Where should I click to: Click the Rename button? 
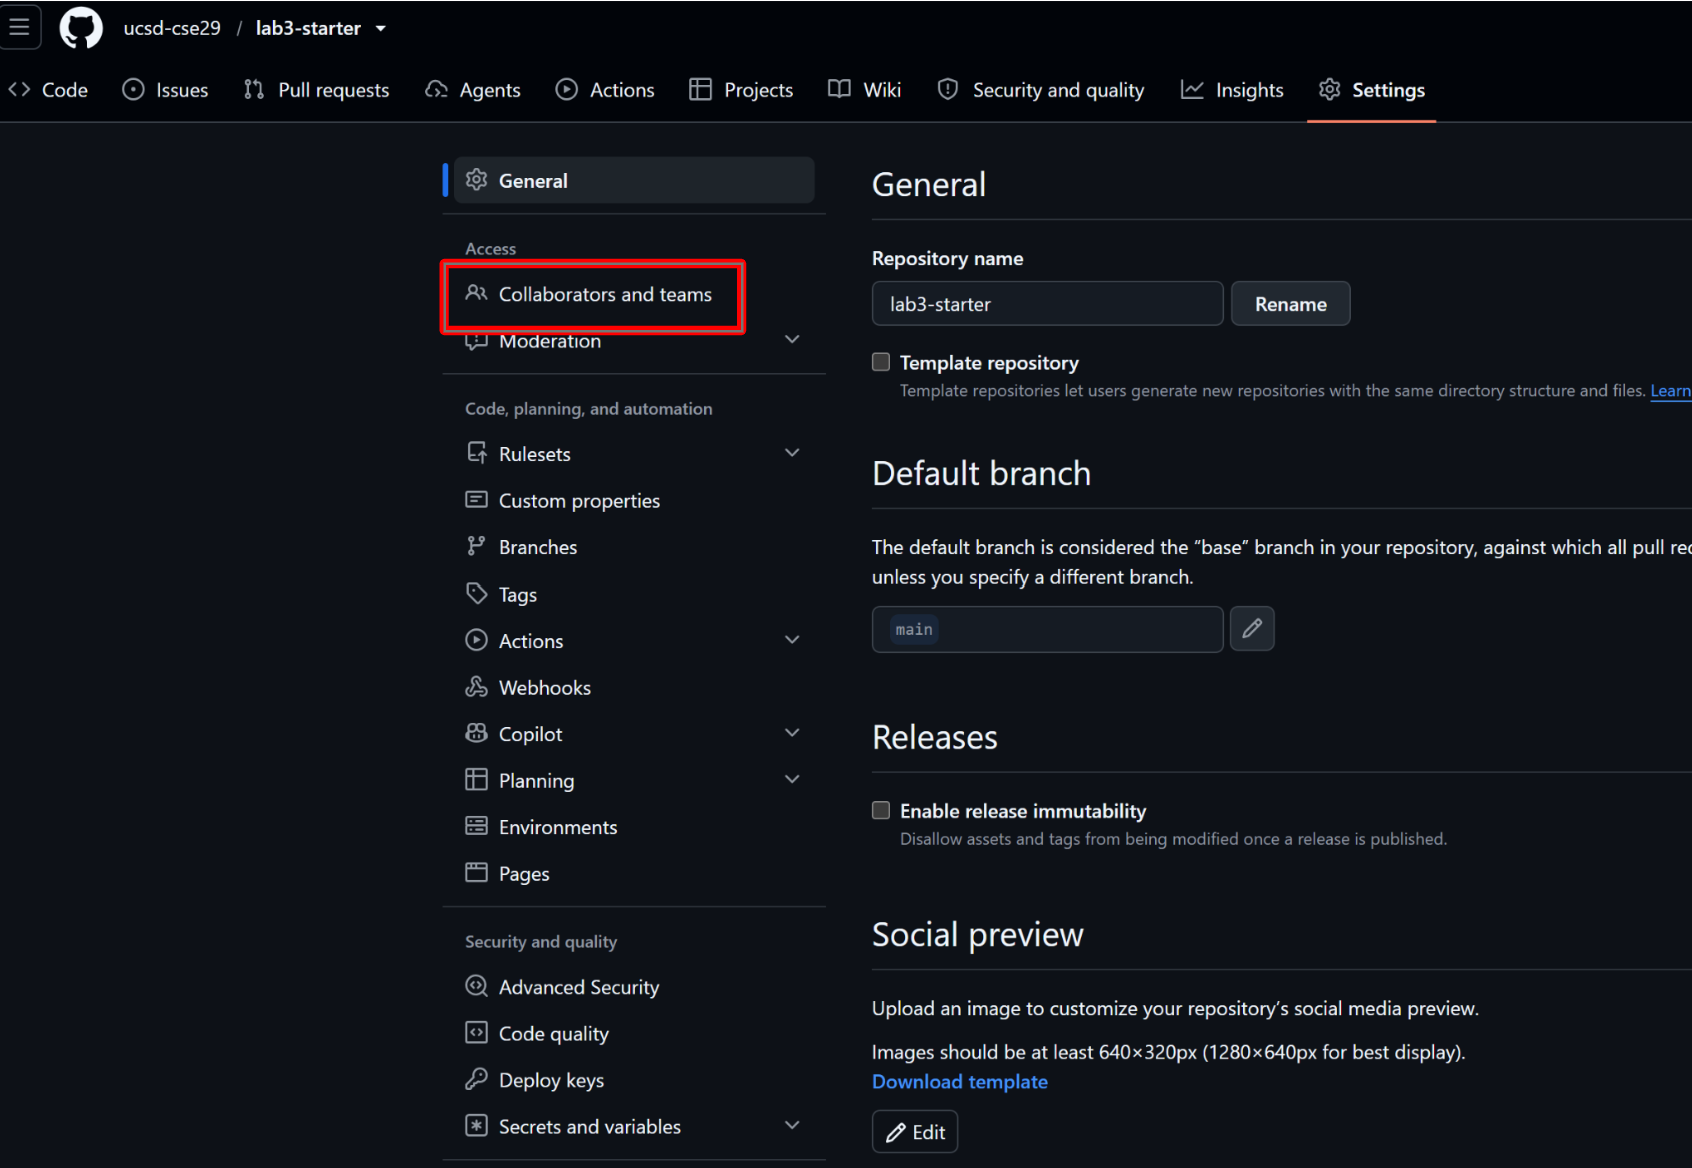coord(1291,304)
